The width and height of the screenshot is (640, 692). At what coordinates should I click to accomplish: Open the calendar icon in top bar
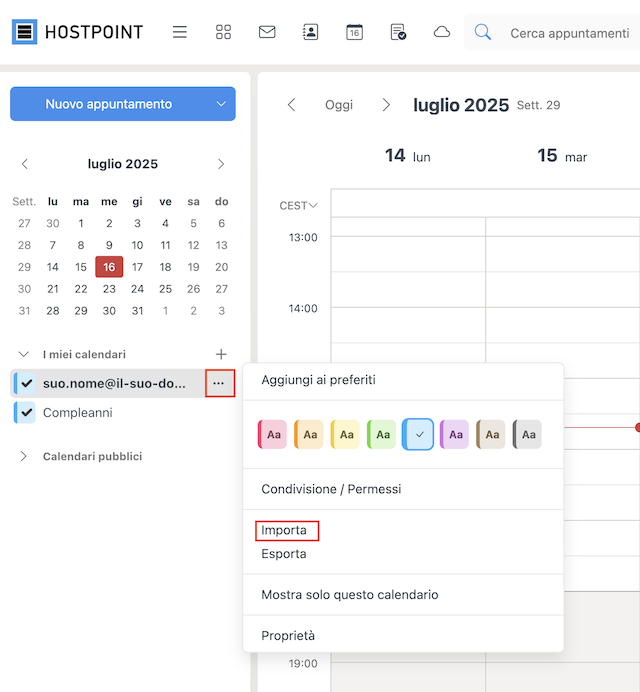[354, 32]
